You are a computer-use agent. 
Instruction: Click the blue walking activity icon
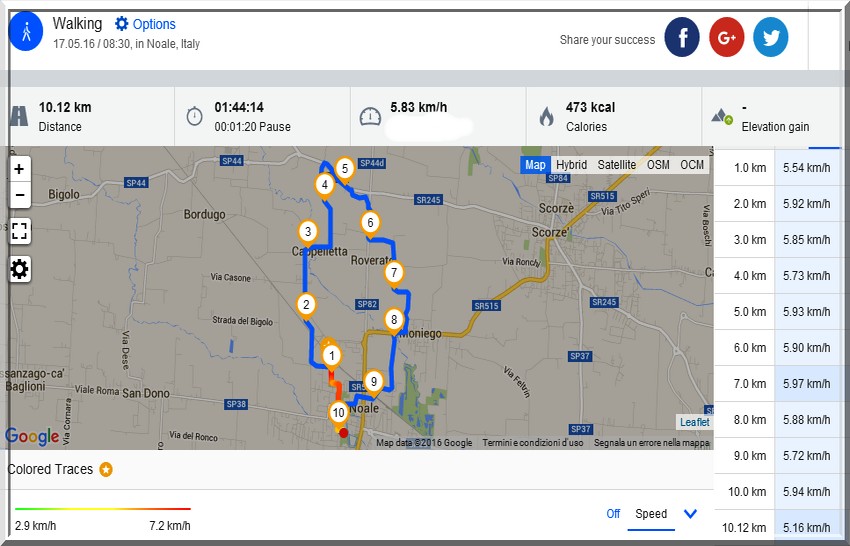(26, 32)
